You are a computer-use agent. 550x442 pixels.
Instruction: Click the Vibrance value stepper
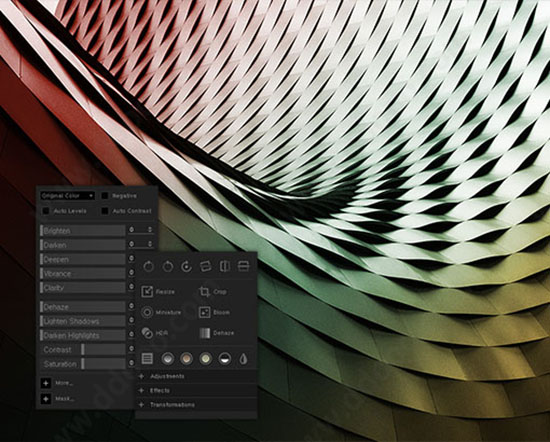click(132, 273)
